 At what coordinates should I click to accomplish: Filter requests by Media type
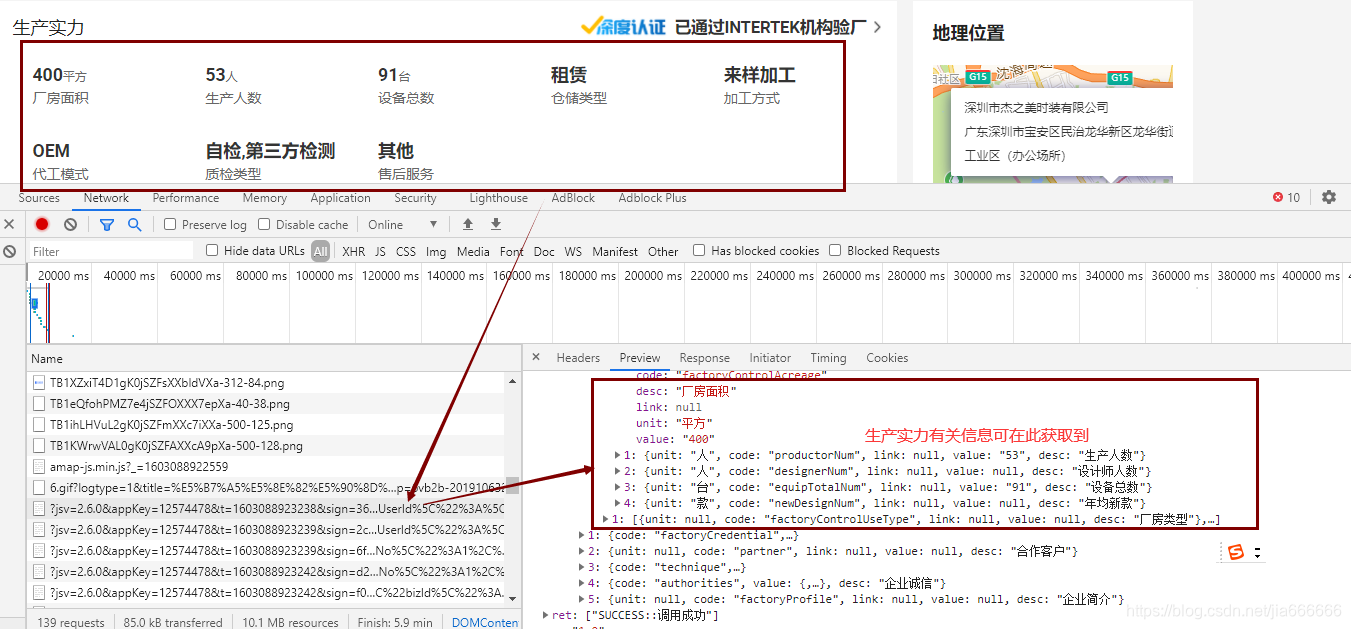point(473,252)
